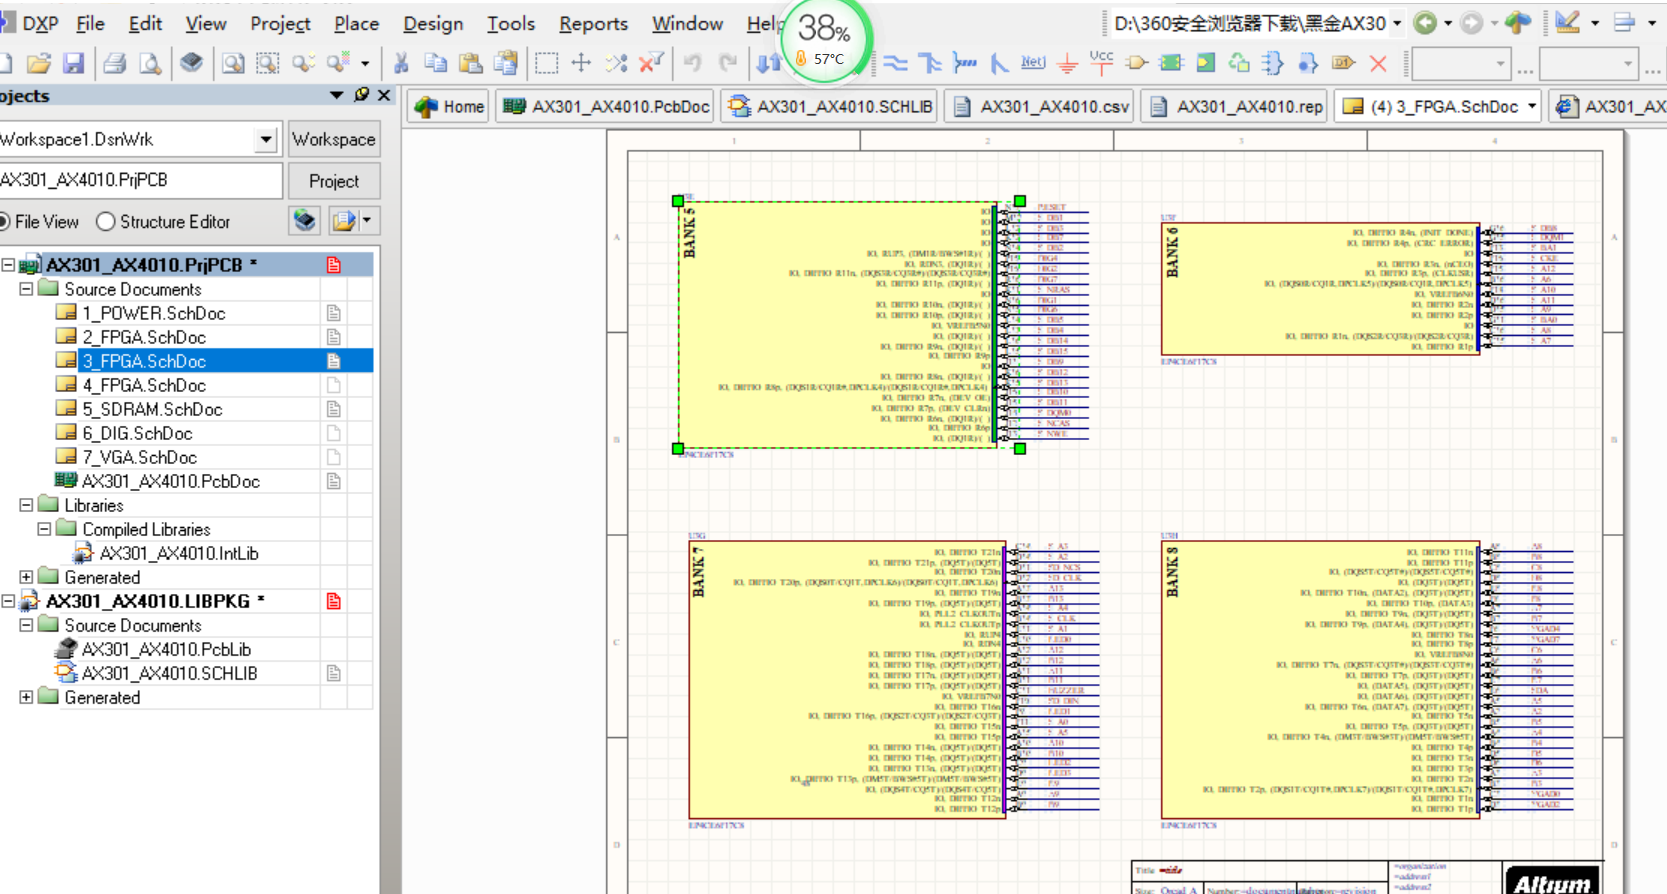Select the Place Bus tool
Viewport: 1667px width, 894px height.
tap(930, 64)
